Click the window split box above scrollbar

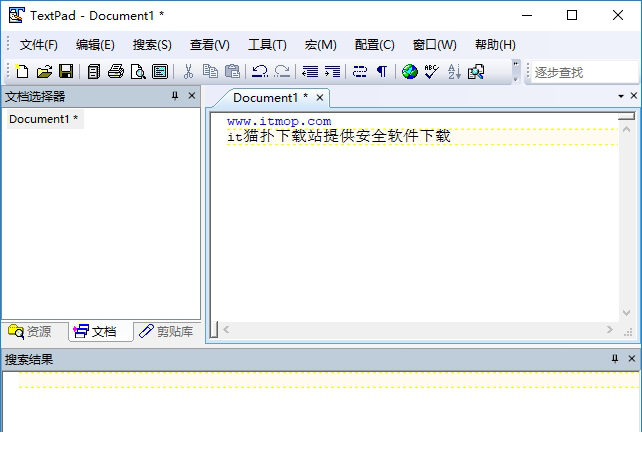(626, 117)
